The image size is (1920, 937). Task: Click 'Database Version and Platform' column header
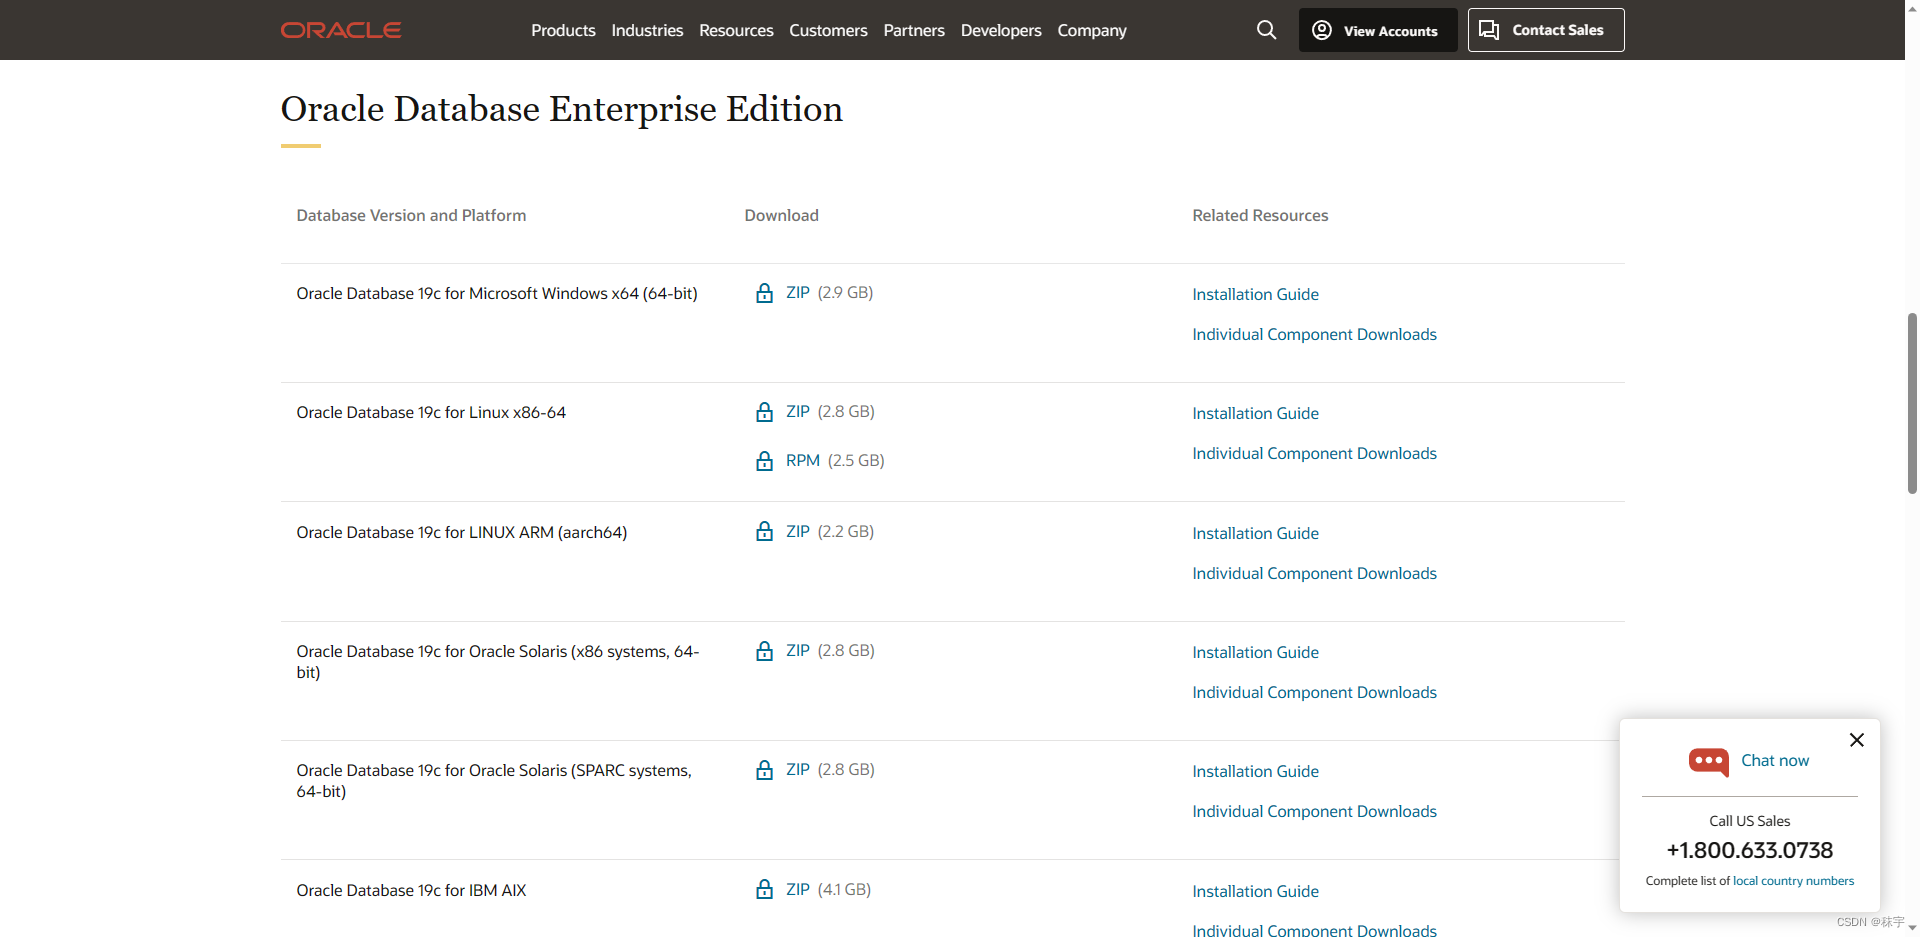(x=411, y=215)
